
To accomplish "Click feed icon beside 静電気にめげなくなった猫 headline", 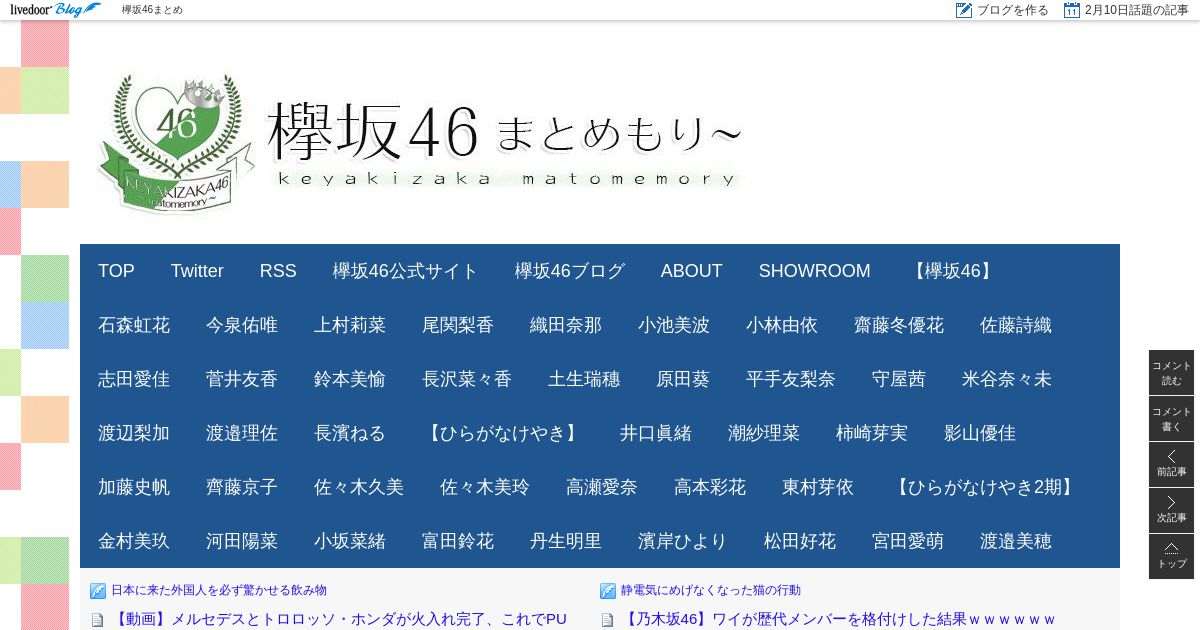I will [x=608, y=591].
